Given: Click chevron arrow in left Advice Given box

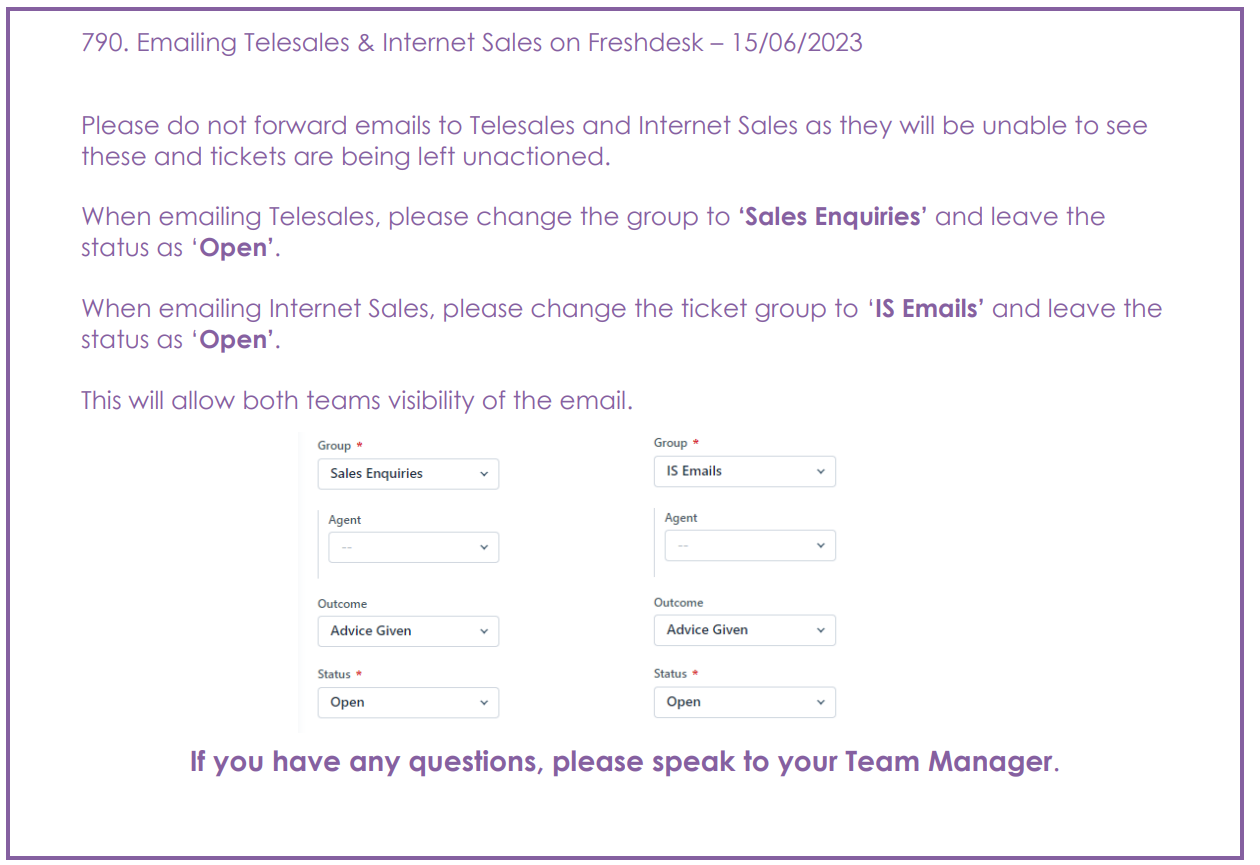Looking at the screenshot, I should [484, 632].
